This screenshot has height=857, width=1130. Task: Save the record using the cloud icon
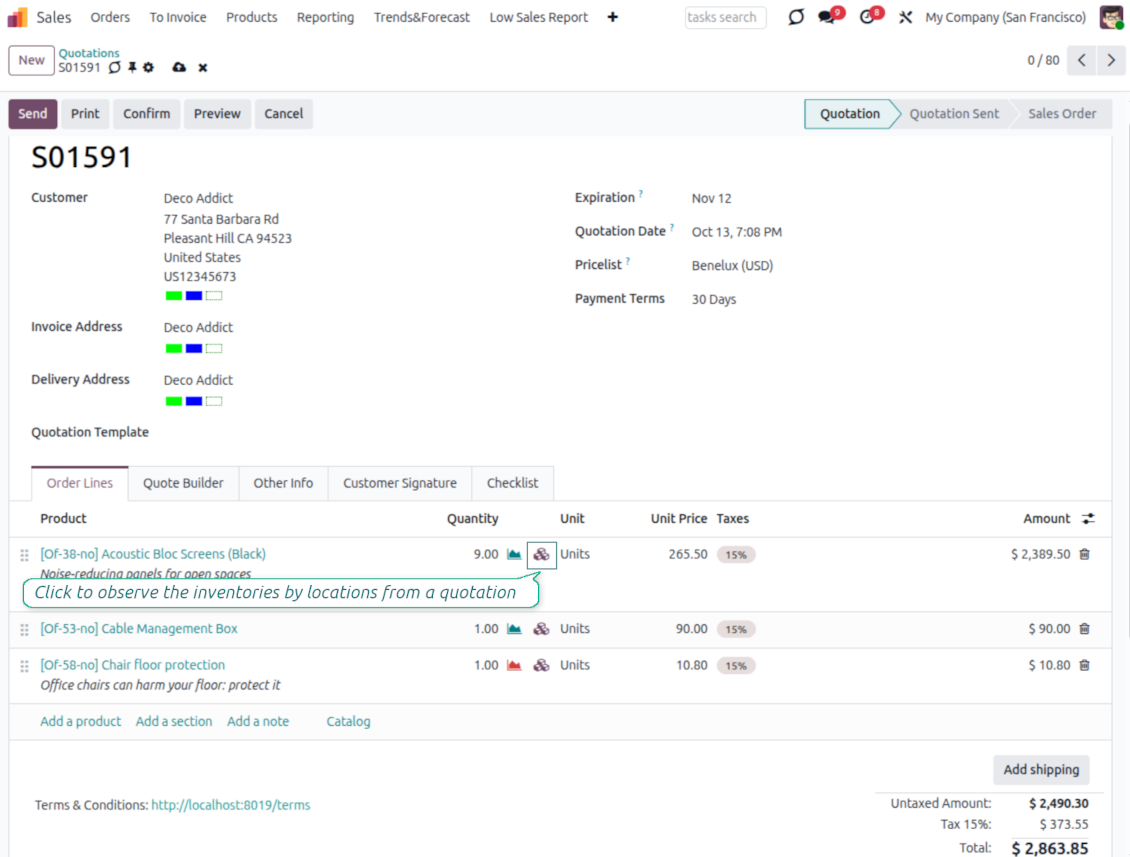pos(179,67)
